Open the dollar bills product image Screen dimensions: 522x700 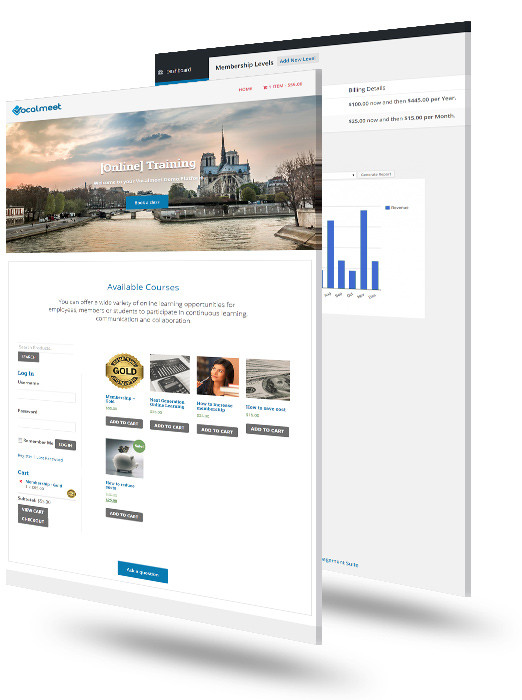click(267, 379)
